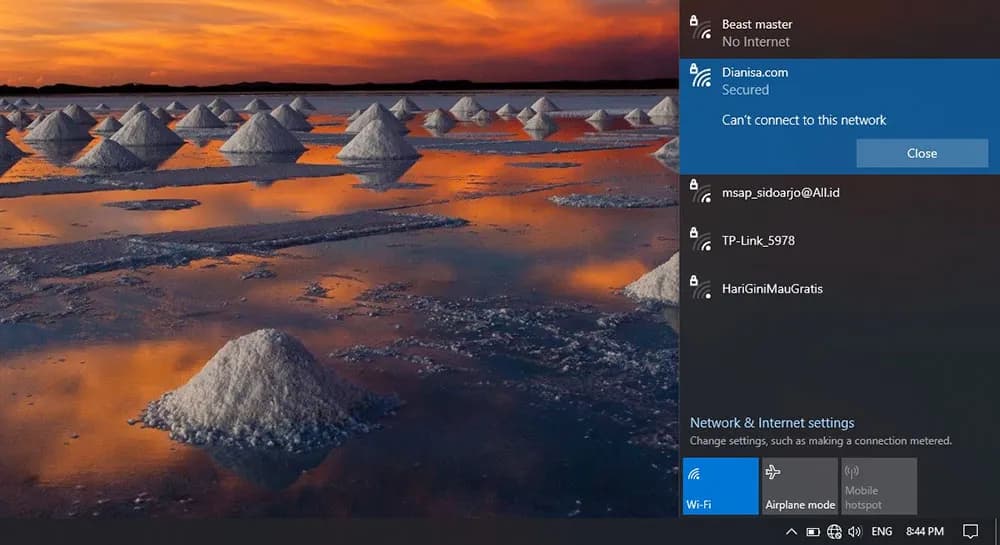This screenshot has width=1000, height=545.
Task: Click the network globe tray icon
Action: pos(834,531)
